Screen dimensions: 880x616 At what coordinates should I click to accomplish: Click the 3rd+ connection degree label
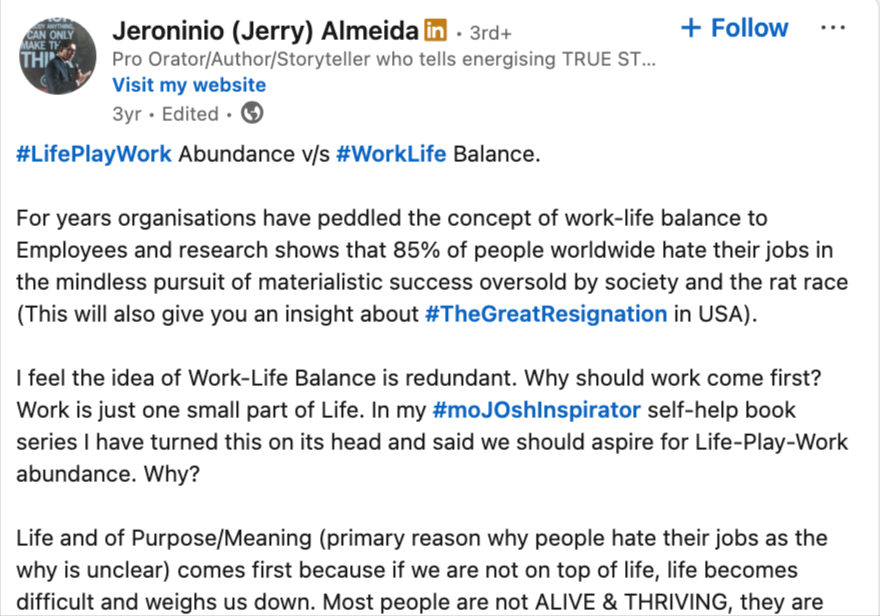click(491, 33)
